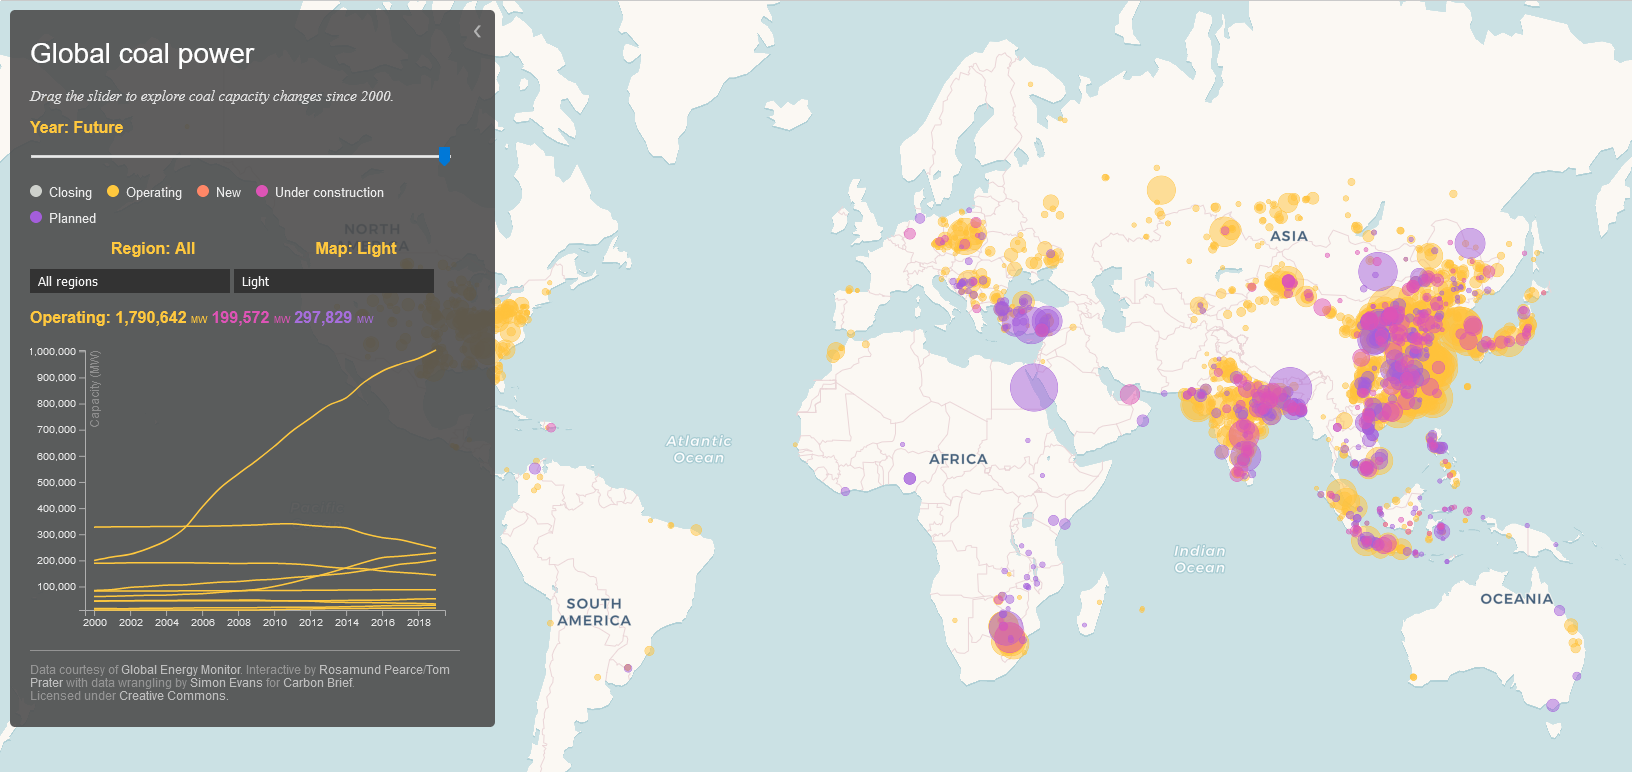This screenshot has width=1632, height=772.
Task: Click the ASIA map label
Action: pos(1289,236)
